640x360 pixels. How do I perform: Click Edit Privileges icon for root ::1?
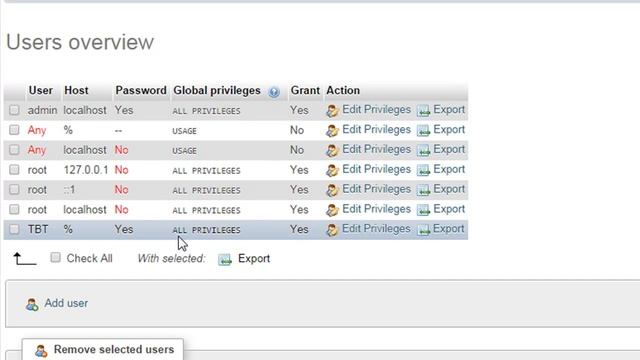pos(332,190)
